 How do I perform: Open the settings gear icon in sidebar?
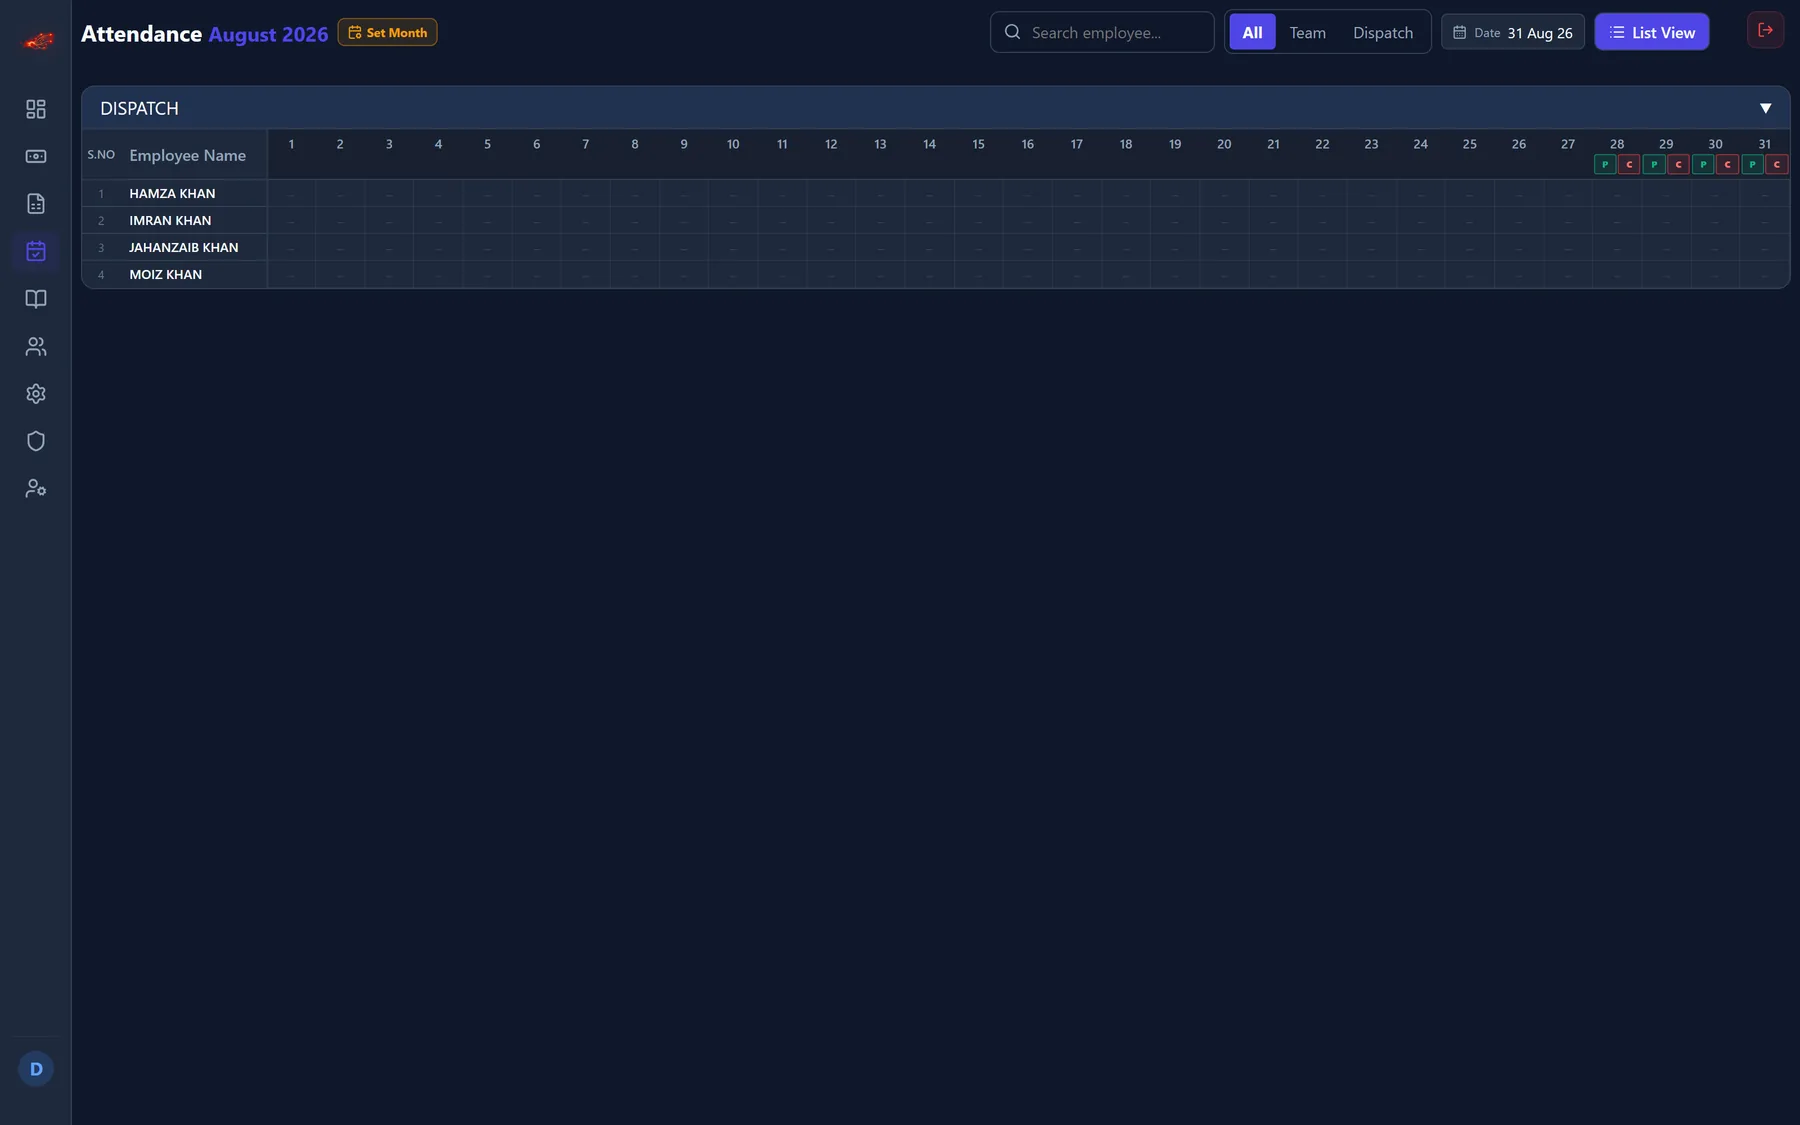click(36, 394)
